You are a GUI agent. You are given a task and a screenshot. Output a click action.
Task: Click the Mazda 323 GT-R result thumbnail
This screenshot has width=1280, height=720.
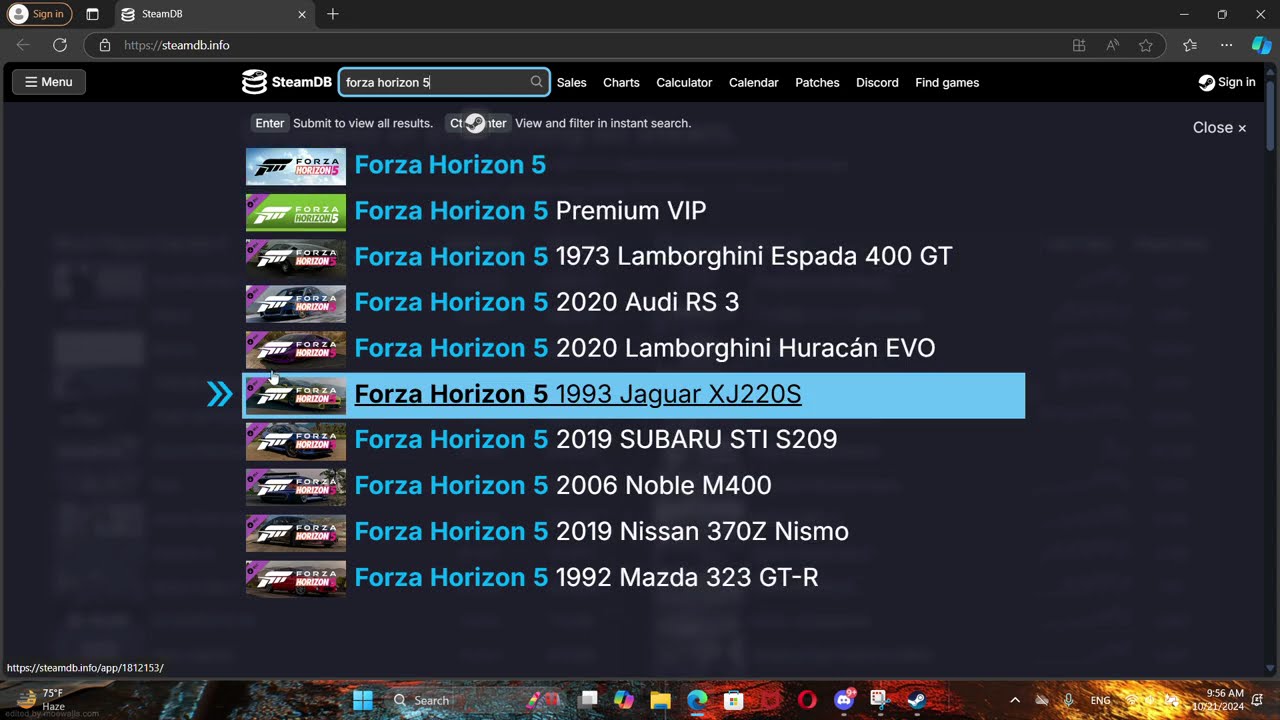coord(296,578)
